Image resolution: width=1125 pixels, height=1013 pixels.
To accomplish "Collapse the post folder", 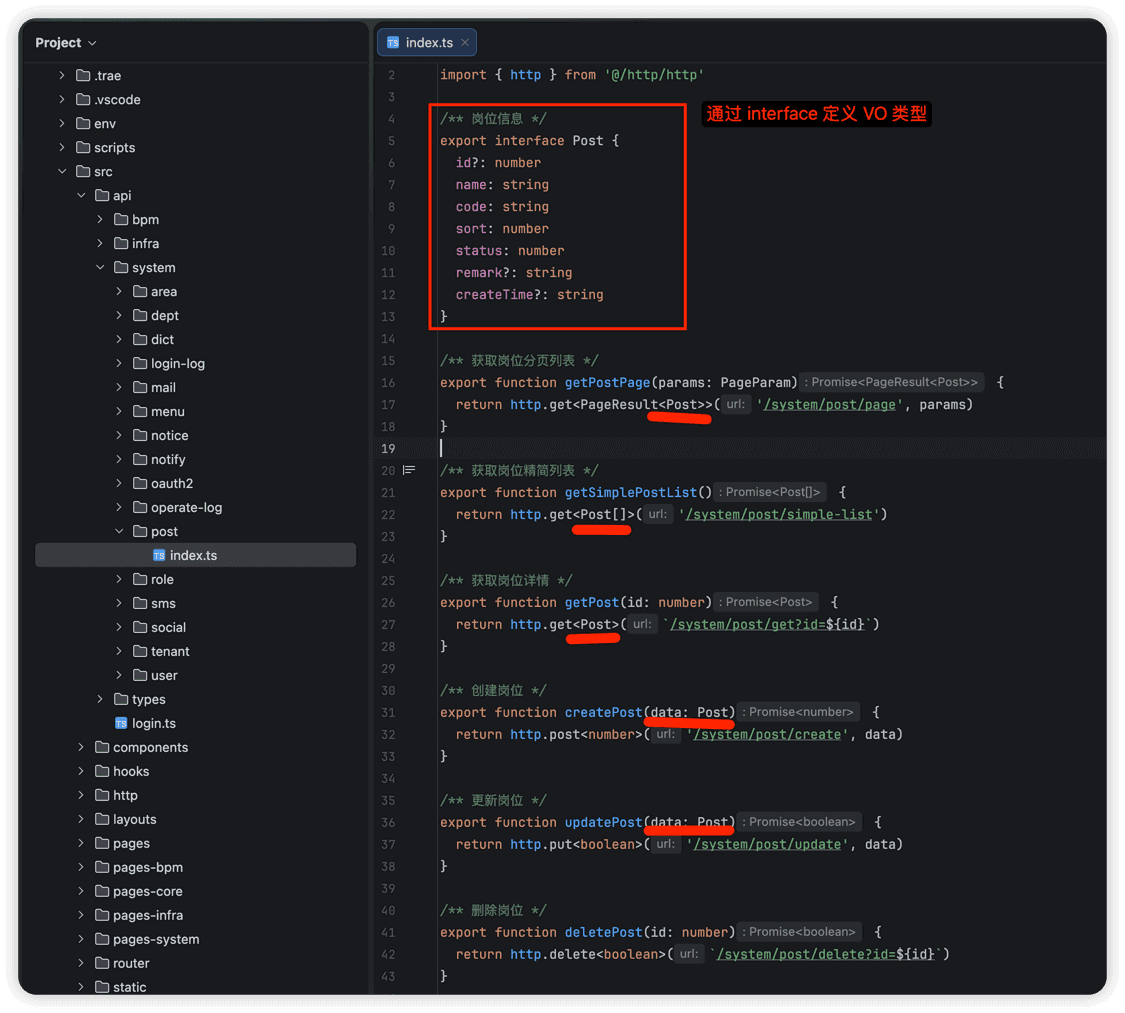I will tap(119, 531).
